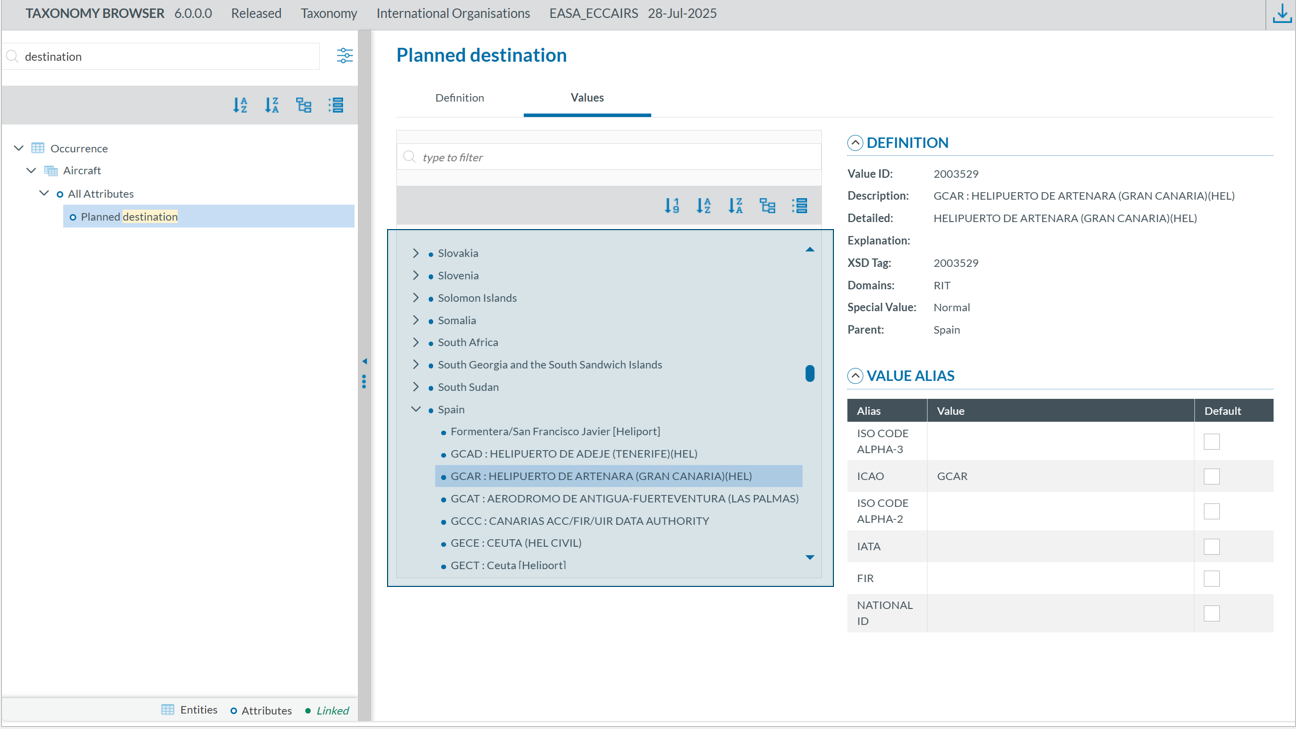Image resolution: width=1296 pixels, height=729 pixels.
Task: Click the values list scrollbar thumb
Action: click(810, 373)
